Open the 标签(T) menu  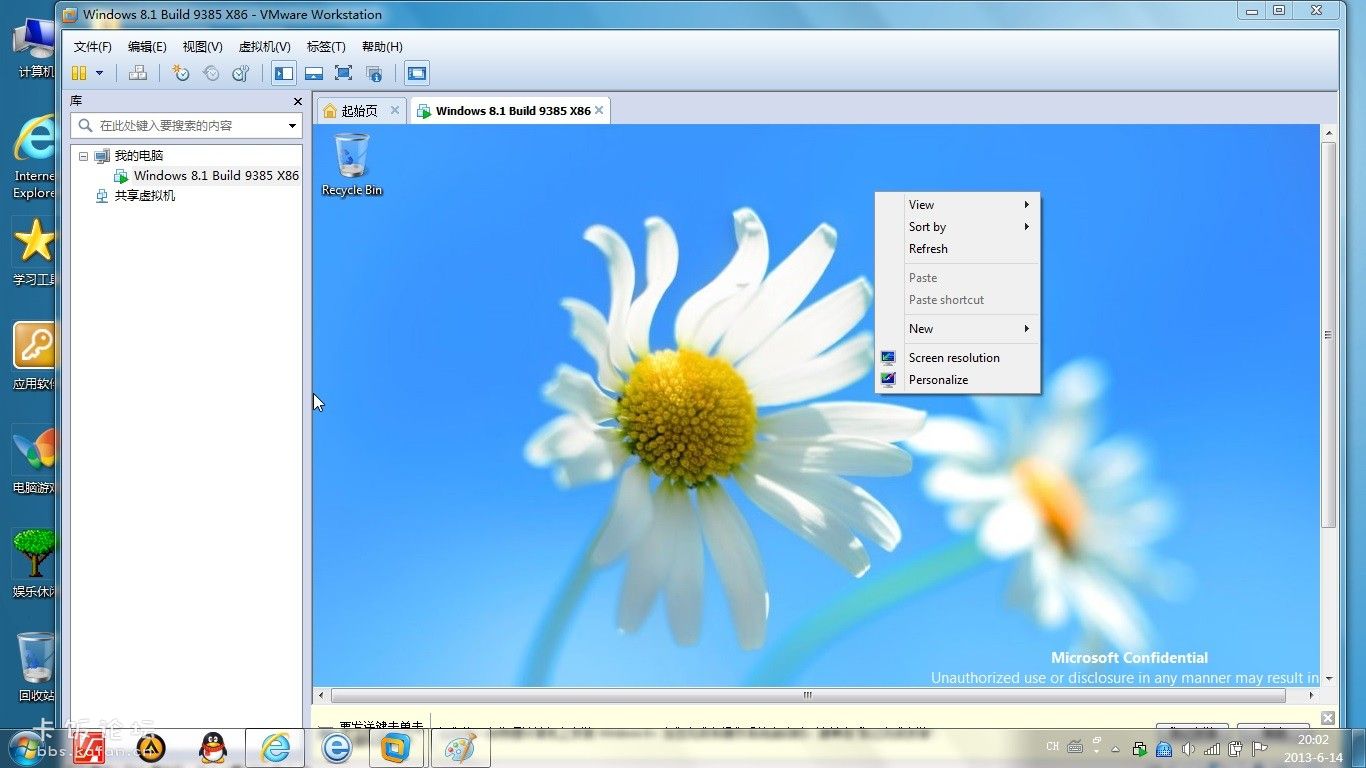(326, 47)
